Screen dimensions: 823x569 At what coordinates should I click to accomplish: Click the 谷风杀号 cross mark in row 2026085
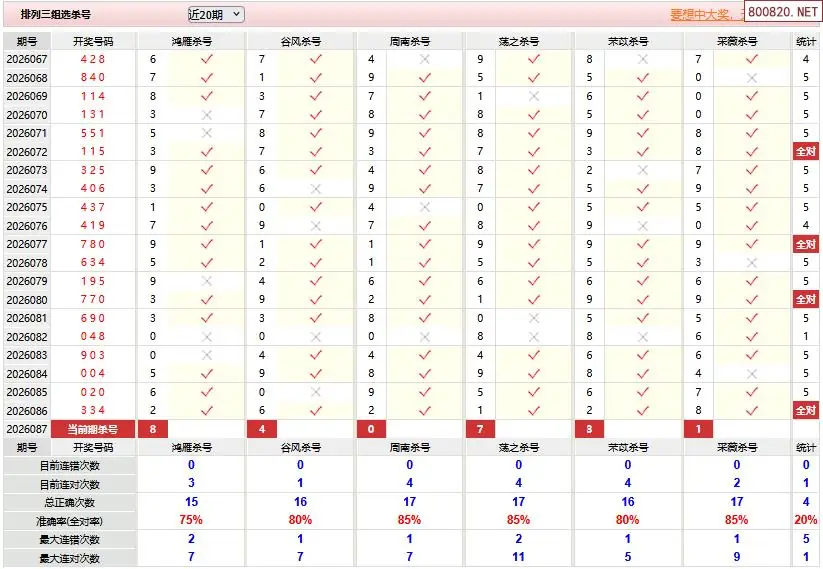316,392
